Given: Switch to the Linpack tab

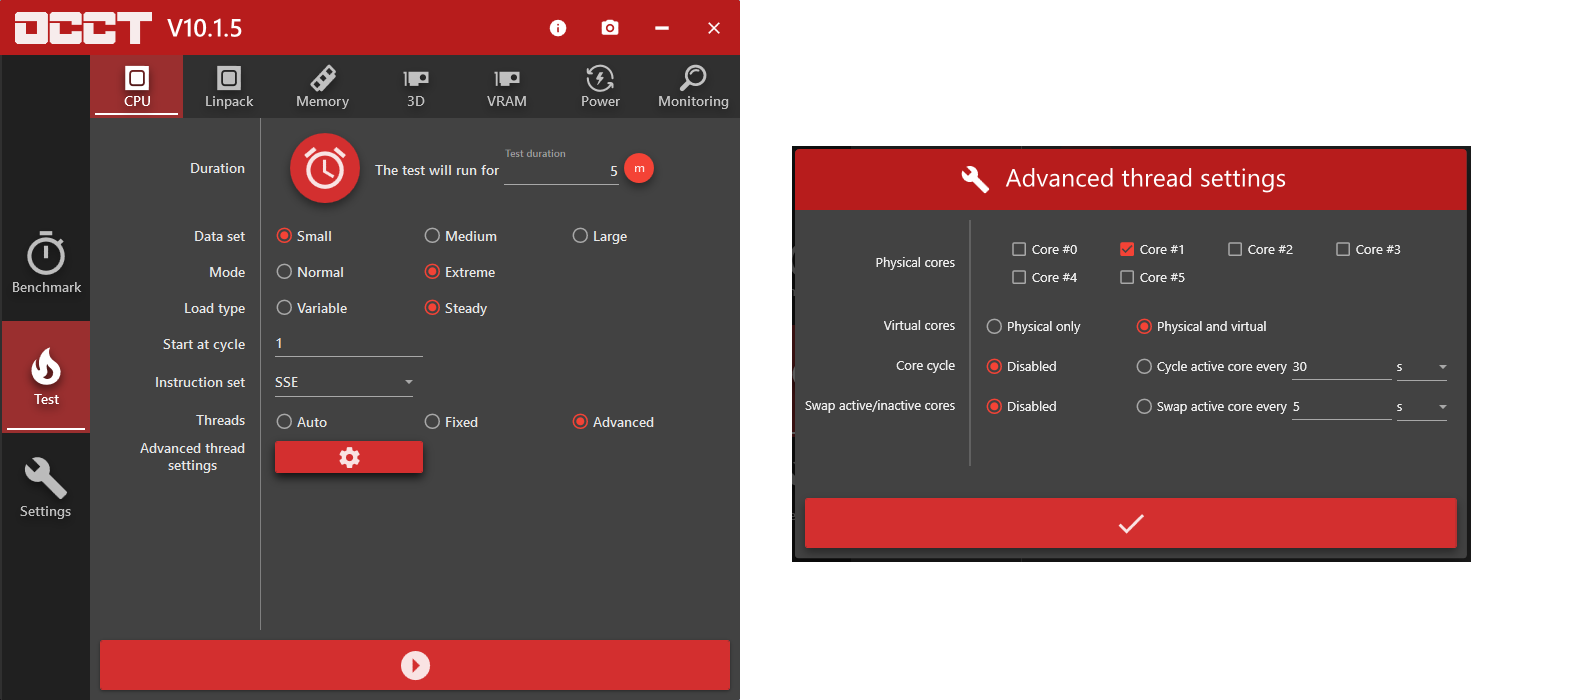Looking at the screenshot, I should (x=229, y=86).
